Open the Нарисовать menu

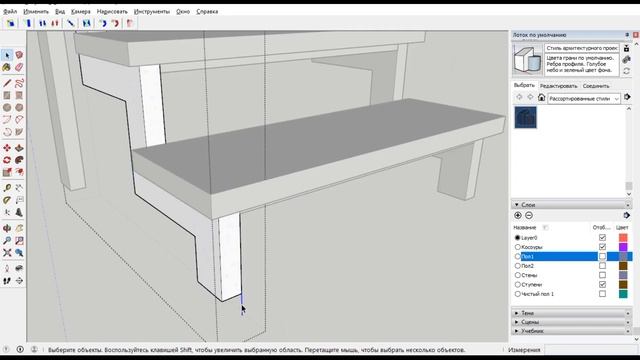tap(112, 11)
